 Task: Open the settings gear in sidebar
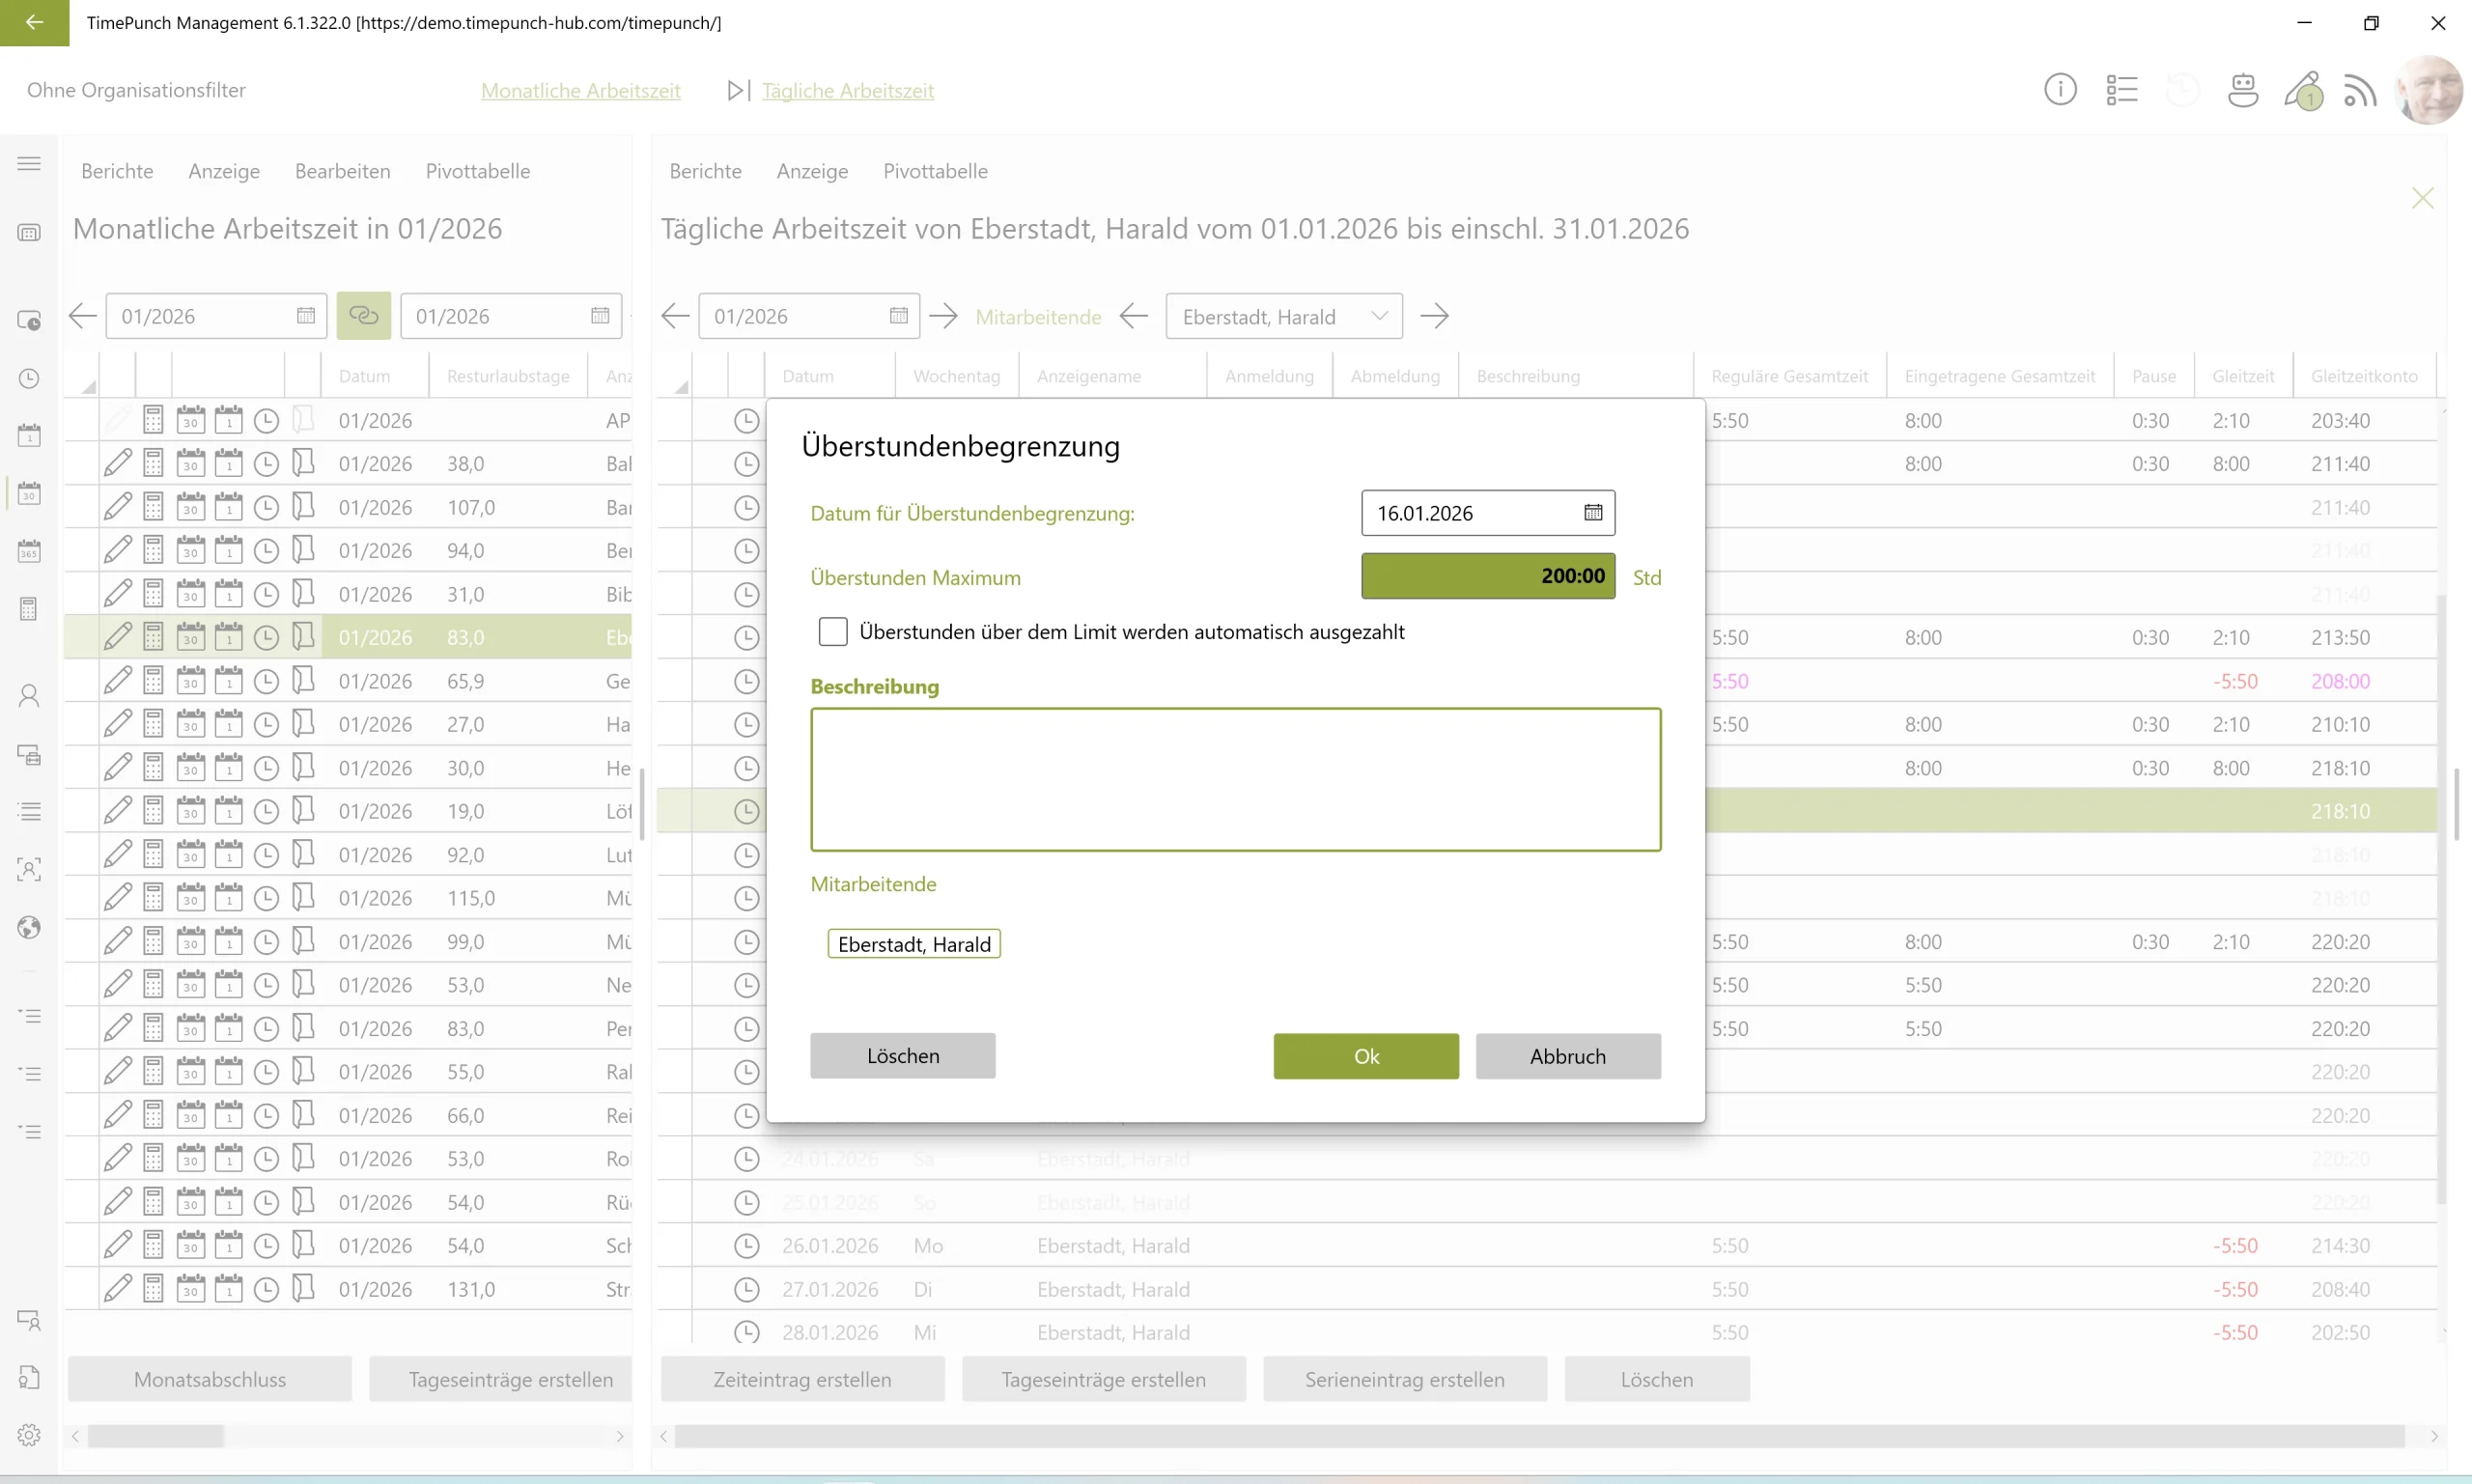point(29,1435)
